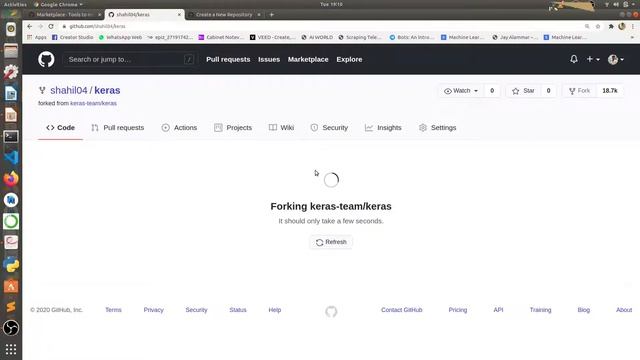
Task: Open the Help footer link
Action: click(275, 310)
